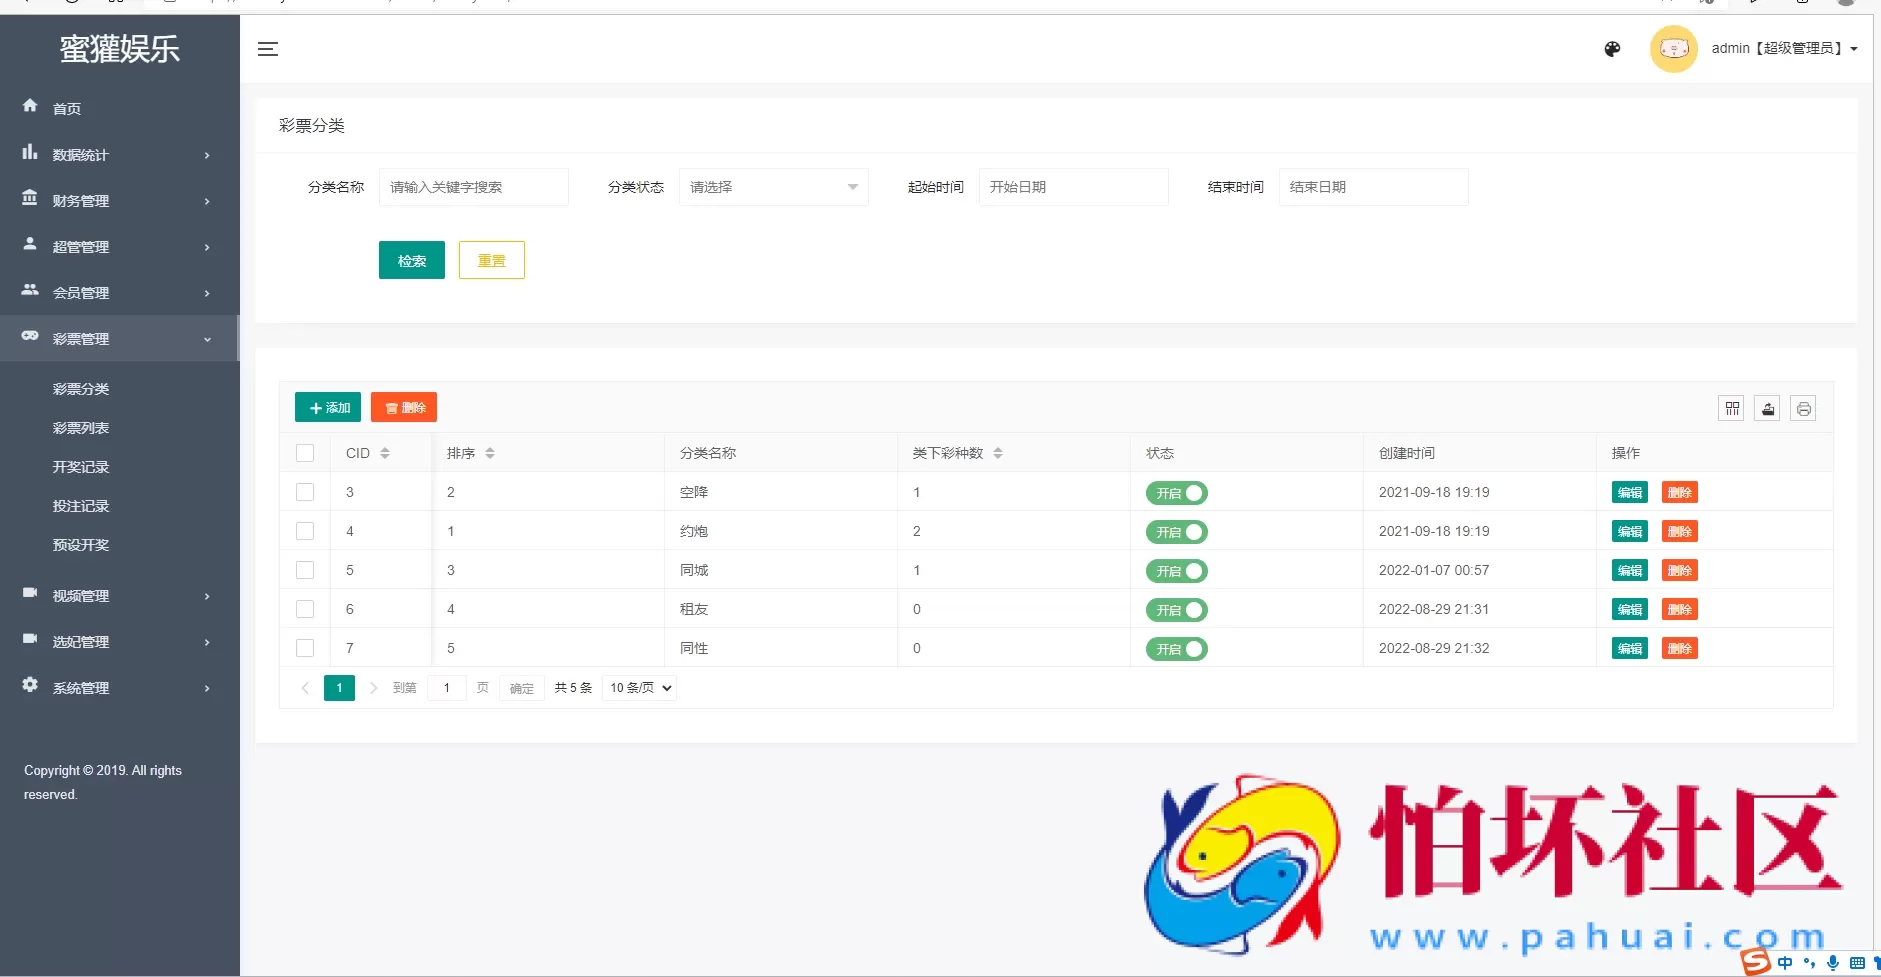Open the 彩票列表 sidebar menu item
Viewport: 1881px width, 977px height.
click(x=81, y=427)
